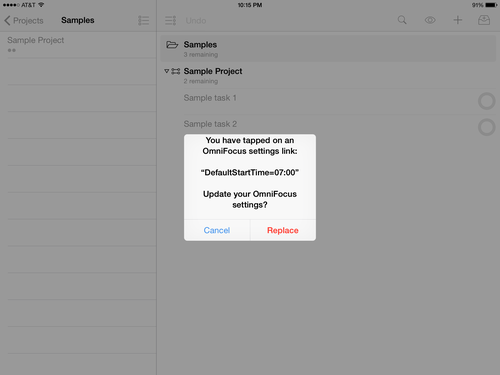
Task: Select the Samples folder header row
Action: coord(328,49)
